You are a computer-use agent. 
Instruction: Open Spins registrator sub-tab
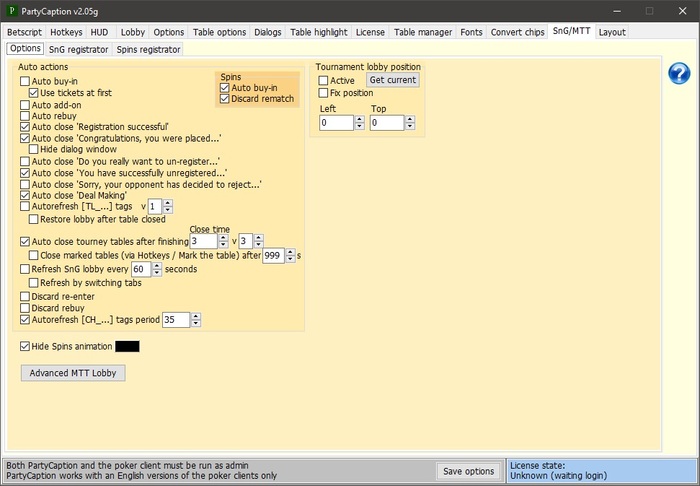148,50
